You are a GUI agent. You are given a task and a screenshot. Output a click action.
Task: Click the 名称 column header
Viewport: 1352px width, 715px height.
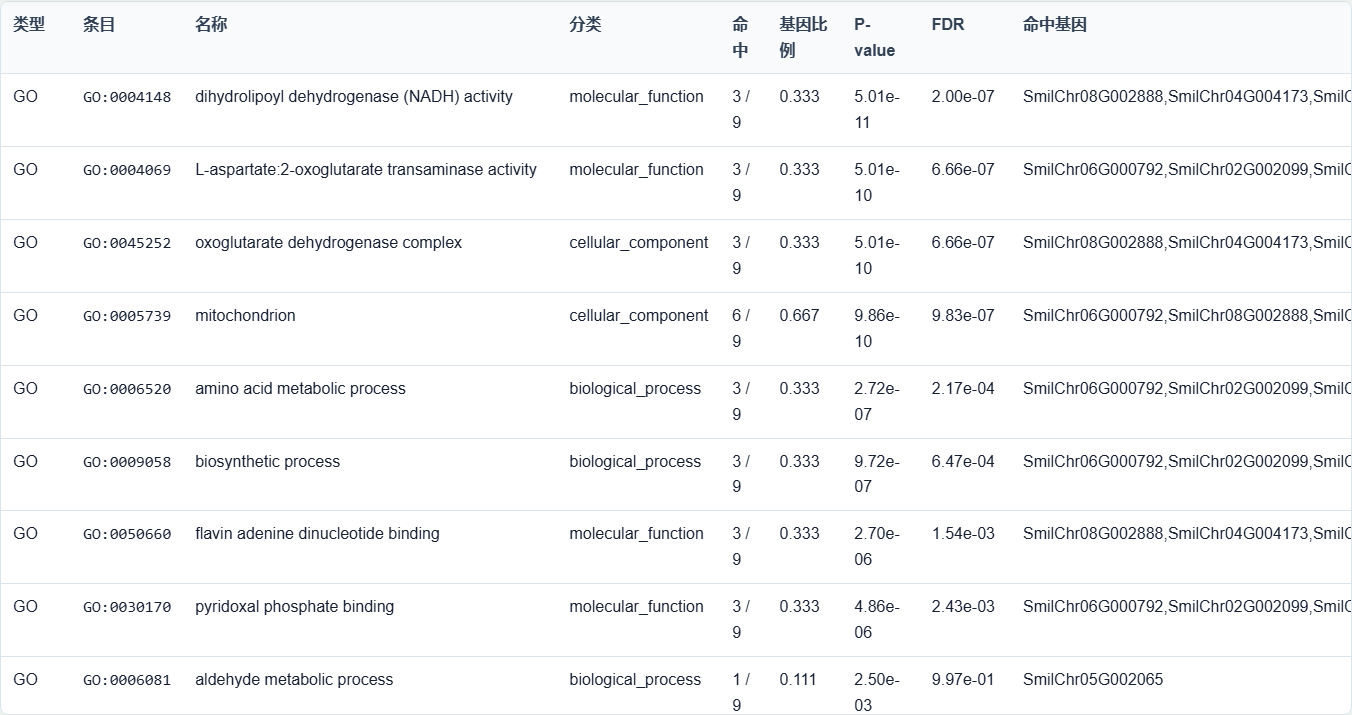pos(211,25)
